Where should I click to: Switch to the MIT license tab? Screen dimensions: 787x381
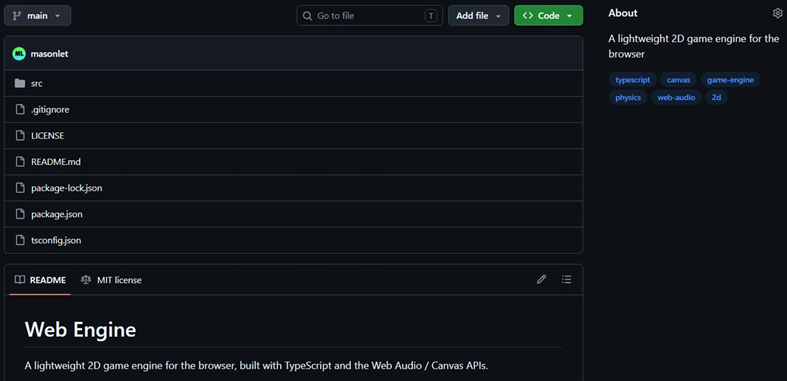[x=111, y=280]
